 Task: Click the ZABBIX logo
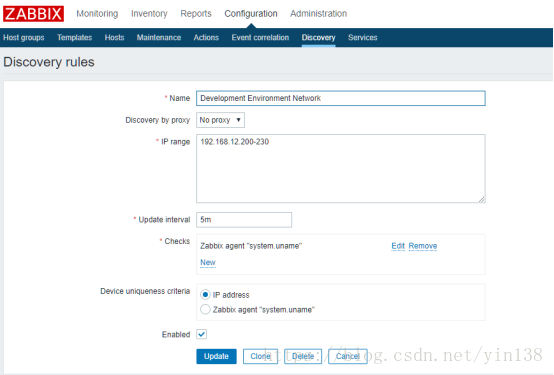[x=34, y=14]
